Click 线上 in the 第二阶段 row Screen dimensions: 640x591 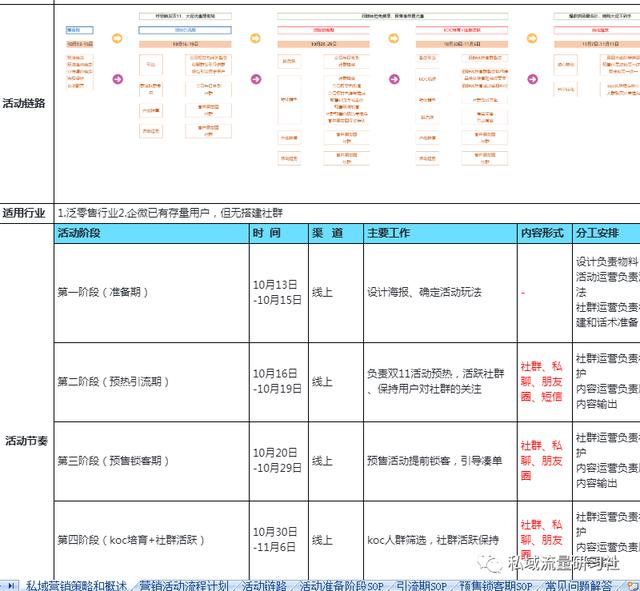coord(336,382)
